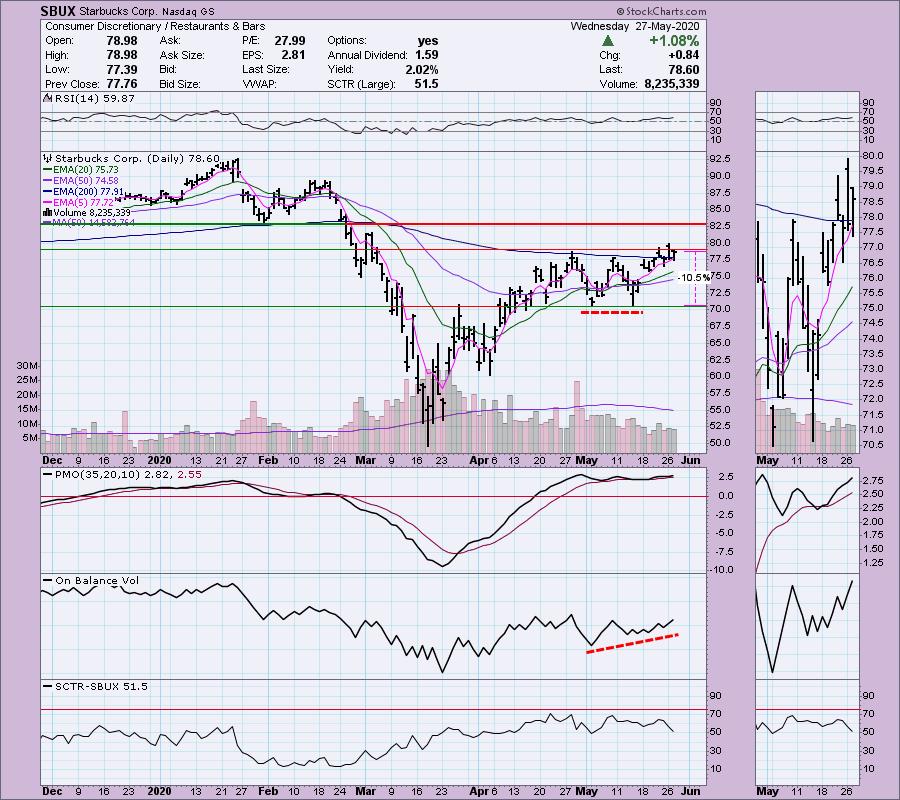Click the Open value 78.98
Image resolution: width=900 pixels, height=800 pixels.
click(121, 41)
